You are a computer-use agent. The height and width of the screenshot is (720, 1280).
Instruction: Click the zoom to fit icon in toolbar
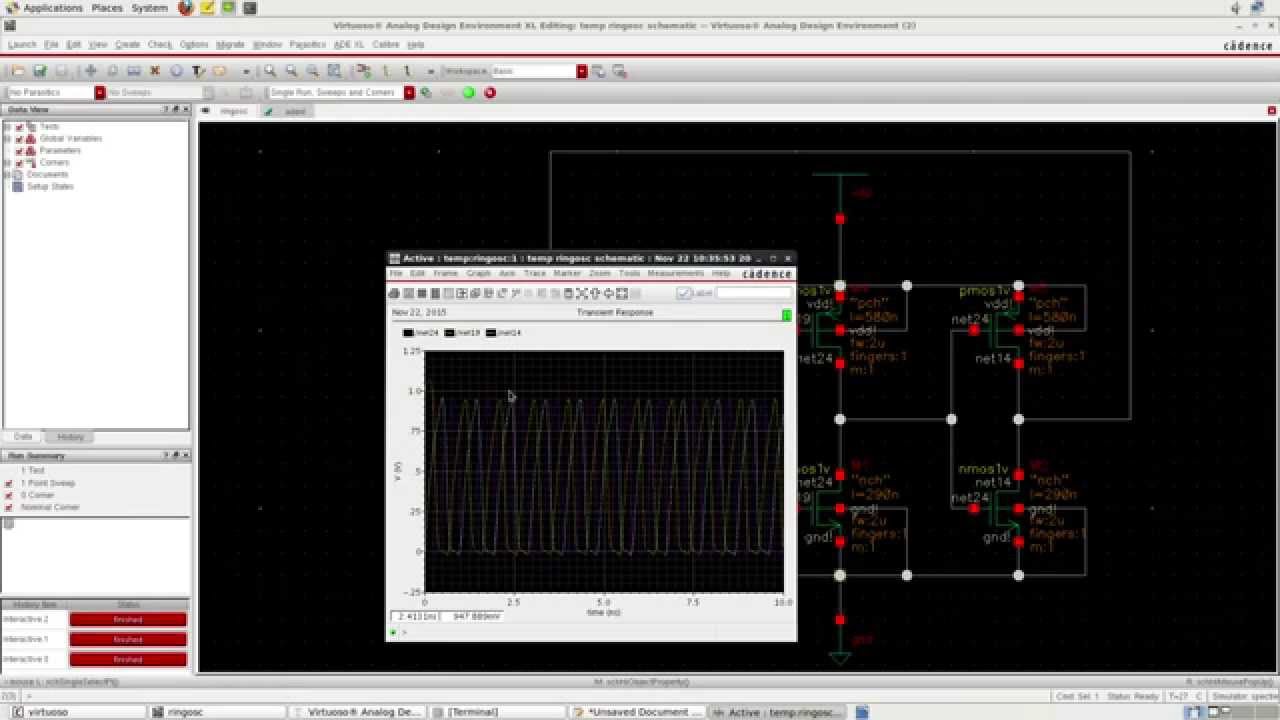(x=334, y=71)
